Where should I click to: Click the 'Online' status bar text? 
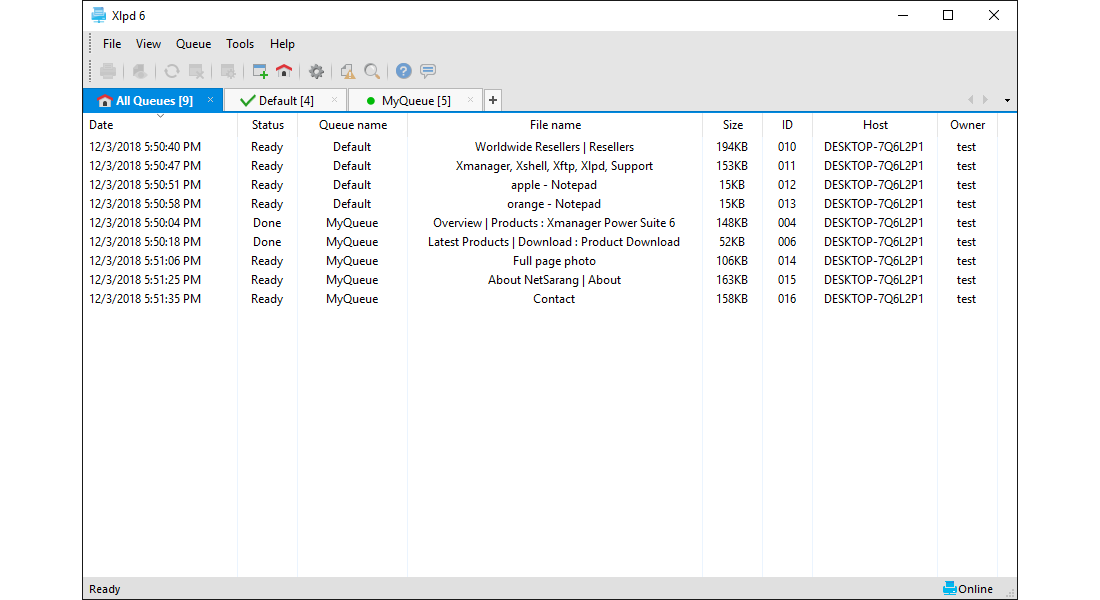point(976,589)
